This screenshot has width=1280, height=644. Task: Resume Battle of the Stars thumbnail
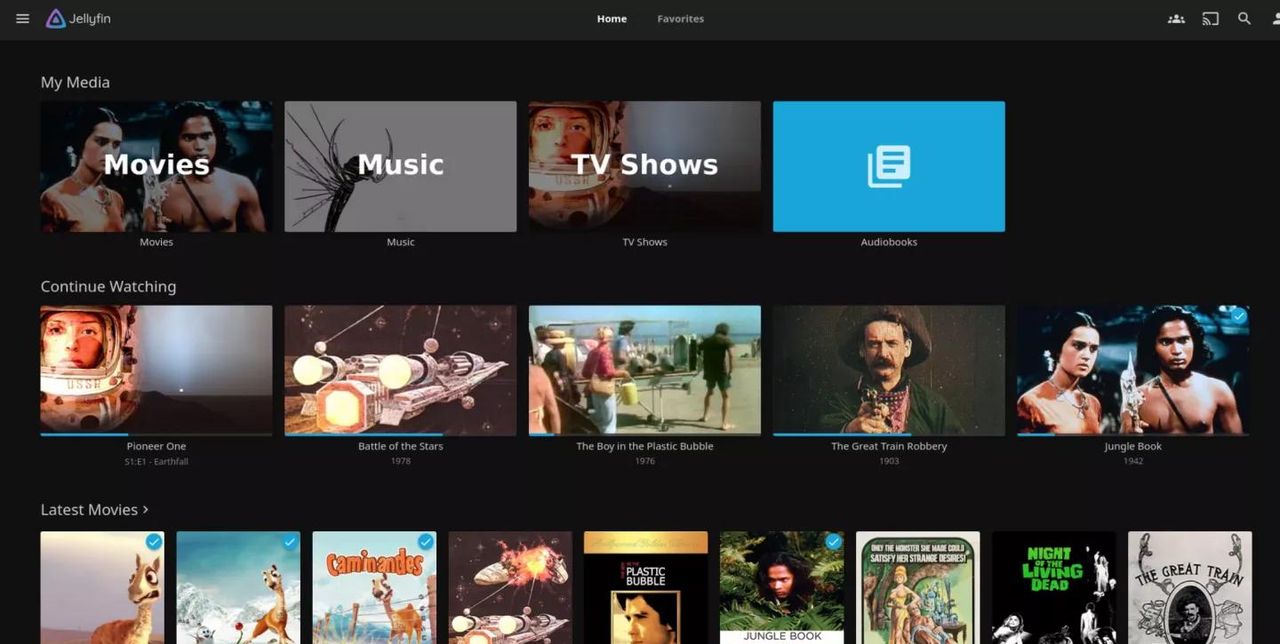point(400,370)
